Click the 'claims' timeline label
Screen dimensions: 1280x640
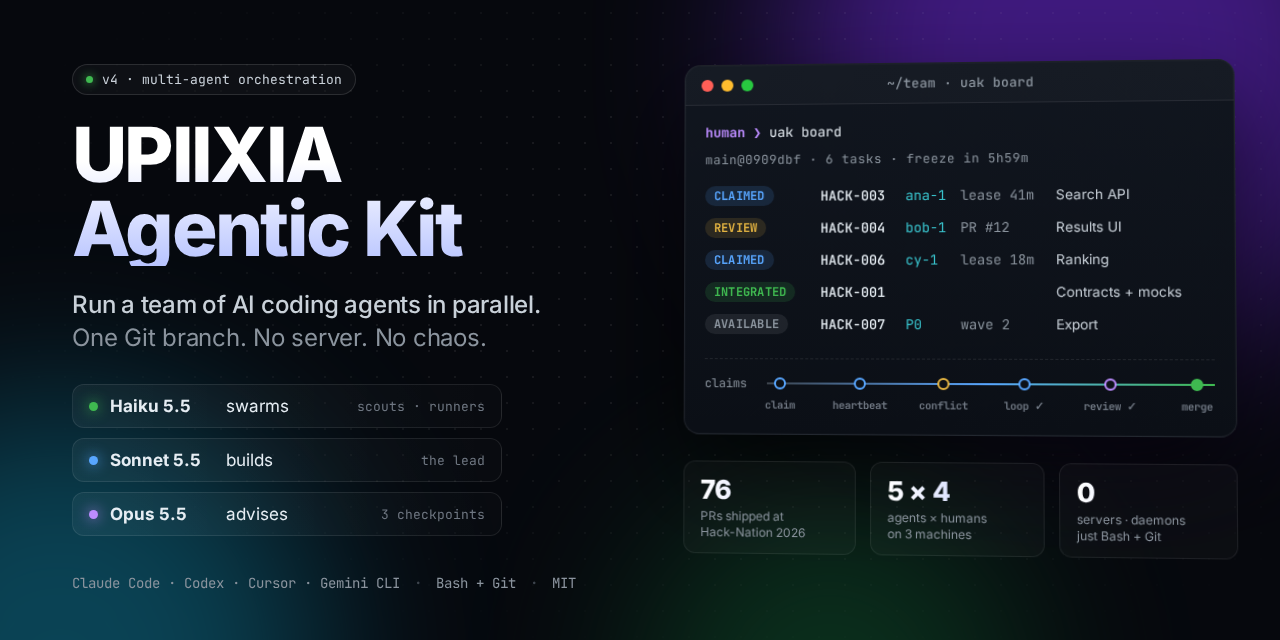(x=725, y=383)
